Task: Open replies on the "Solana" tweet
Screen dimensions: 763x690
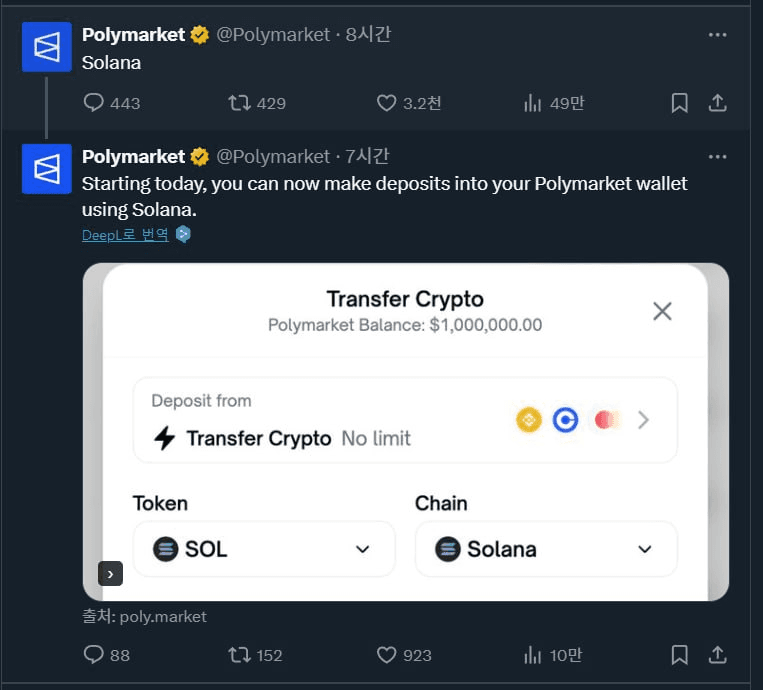Action: 112,103
